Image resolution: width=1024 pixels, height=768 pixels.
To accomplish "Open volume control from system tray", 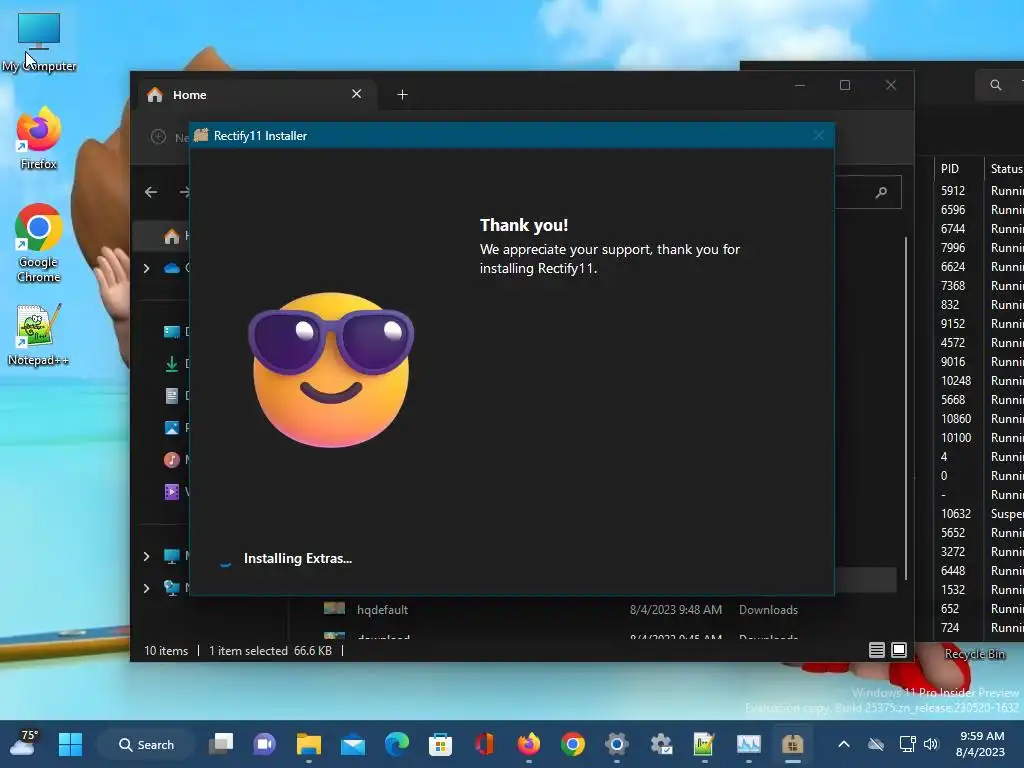I will click(931, 744).
